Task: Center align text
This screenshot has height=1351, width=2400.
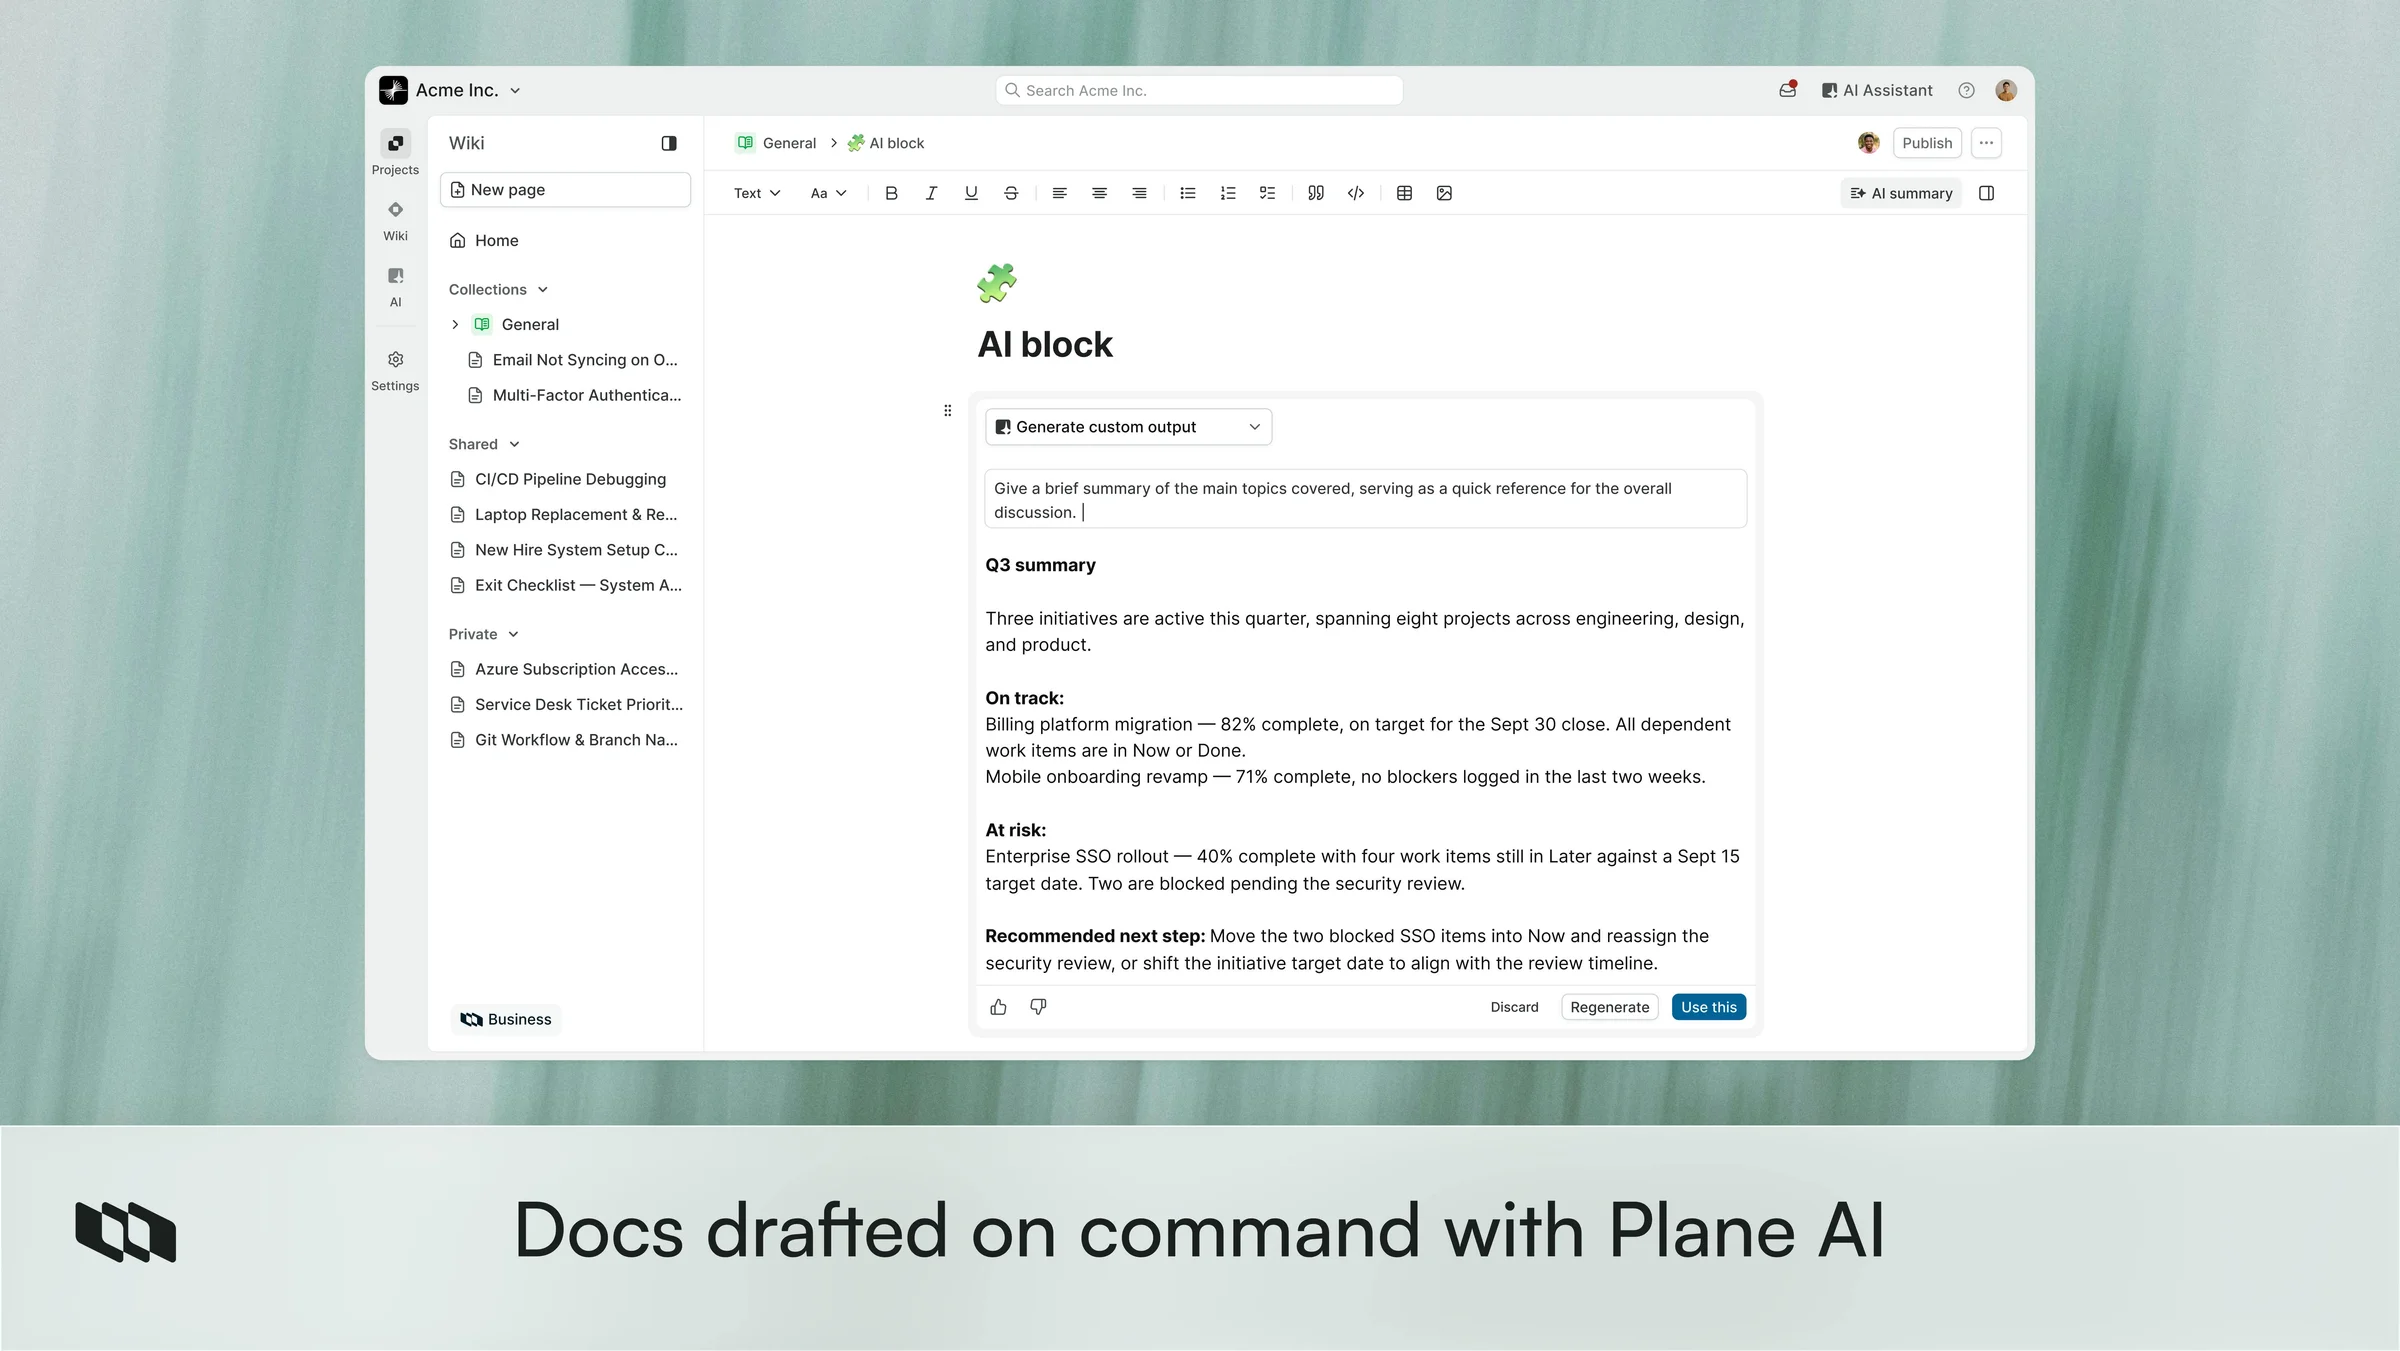Action: tap(1099, 193)
